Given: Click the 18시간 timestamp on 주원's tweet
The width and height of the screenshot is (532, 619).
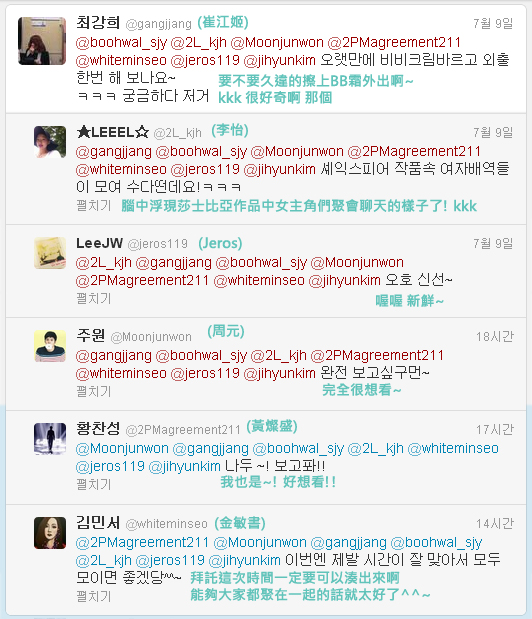Looking at the screenshot, I should point(495,337).
